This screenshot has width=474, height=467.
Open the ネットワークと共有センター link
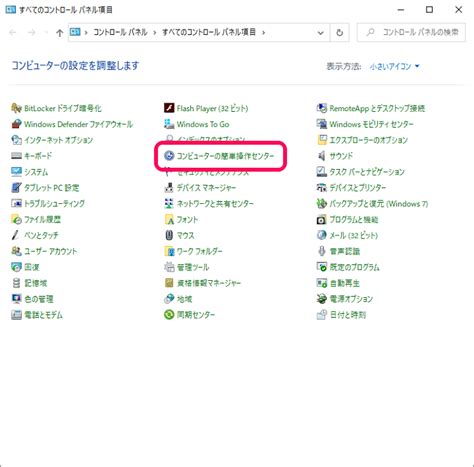[x=215, y=203]
